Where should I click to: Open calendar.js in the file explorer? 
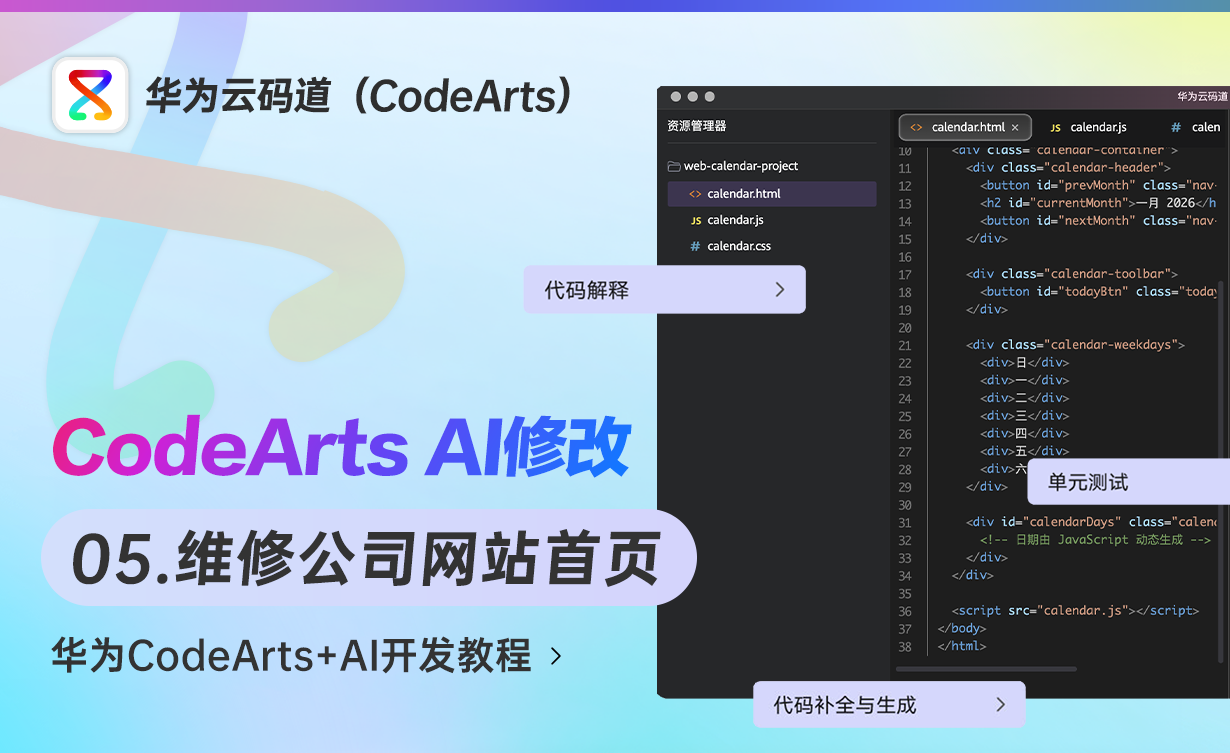[x=772, y=220]
